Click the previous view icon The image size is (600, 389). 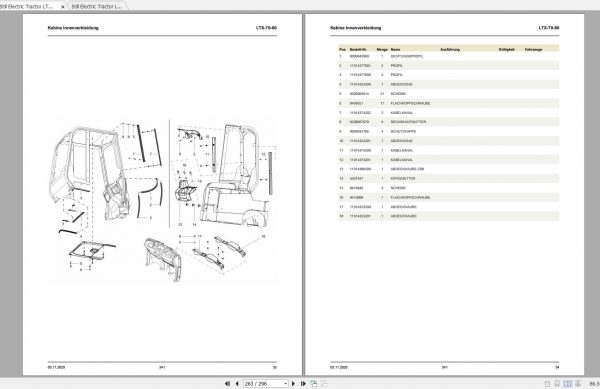(314, 383)
